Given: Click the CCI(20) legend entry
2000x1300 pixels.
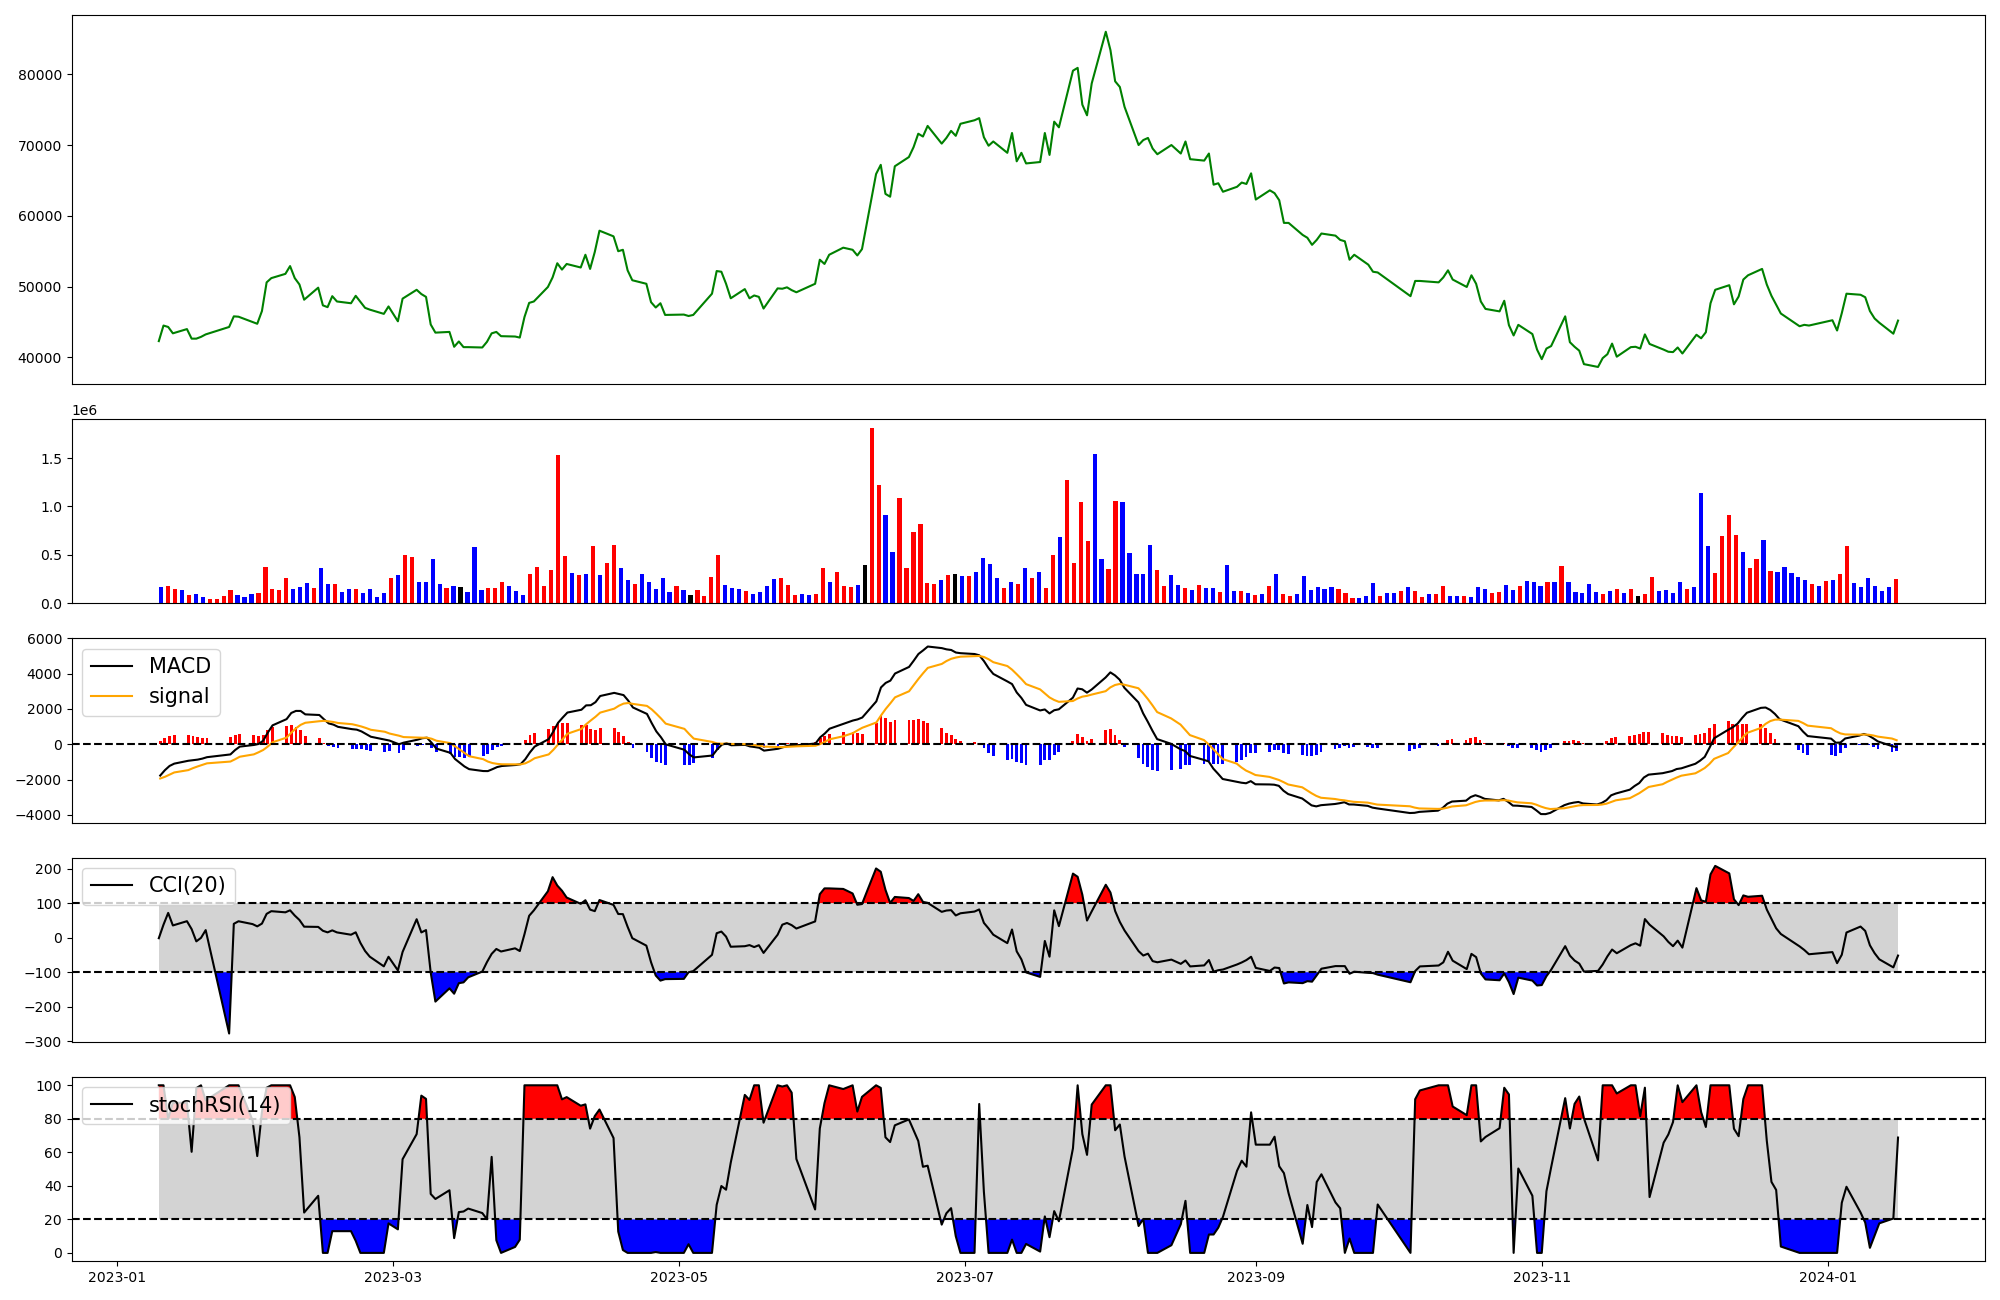Looking at the screenshot, I should pyautogui.click(x=186, y=885).
